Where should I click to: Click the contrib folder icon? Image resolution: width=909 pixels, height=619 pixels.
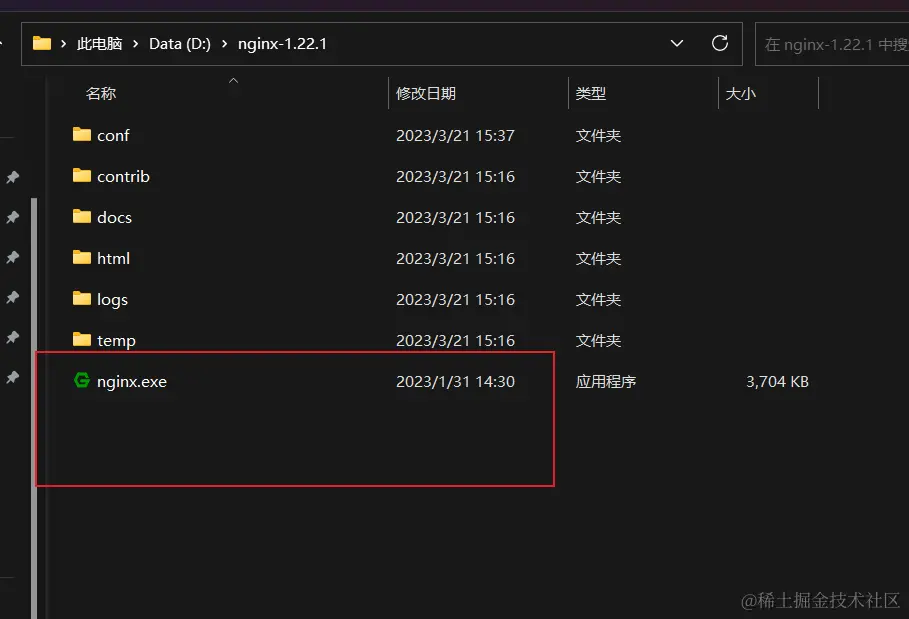tap(82, 176)
